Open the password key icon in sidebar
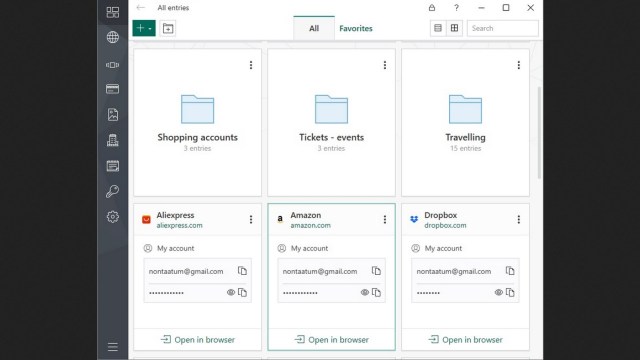The height and width of the screenshot is (360, 640). (113, 191)
